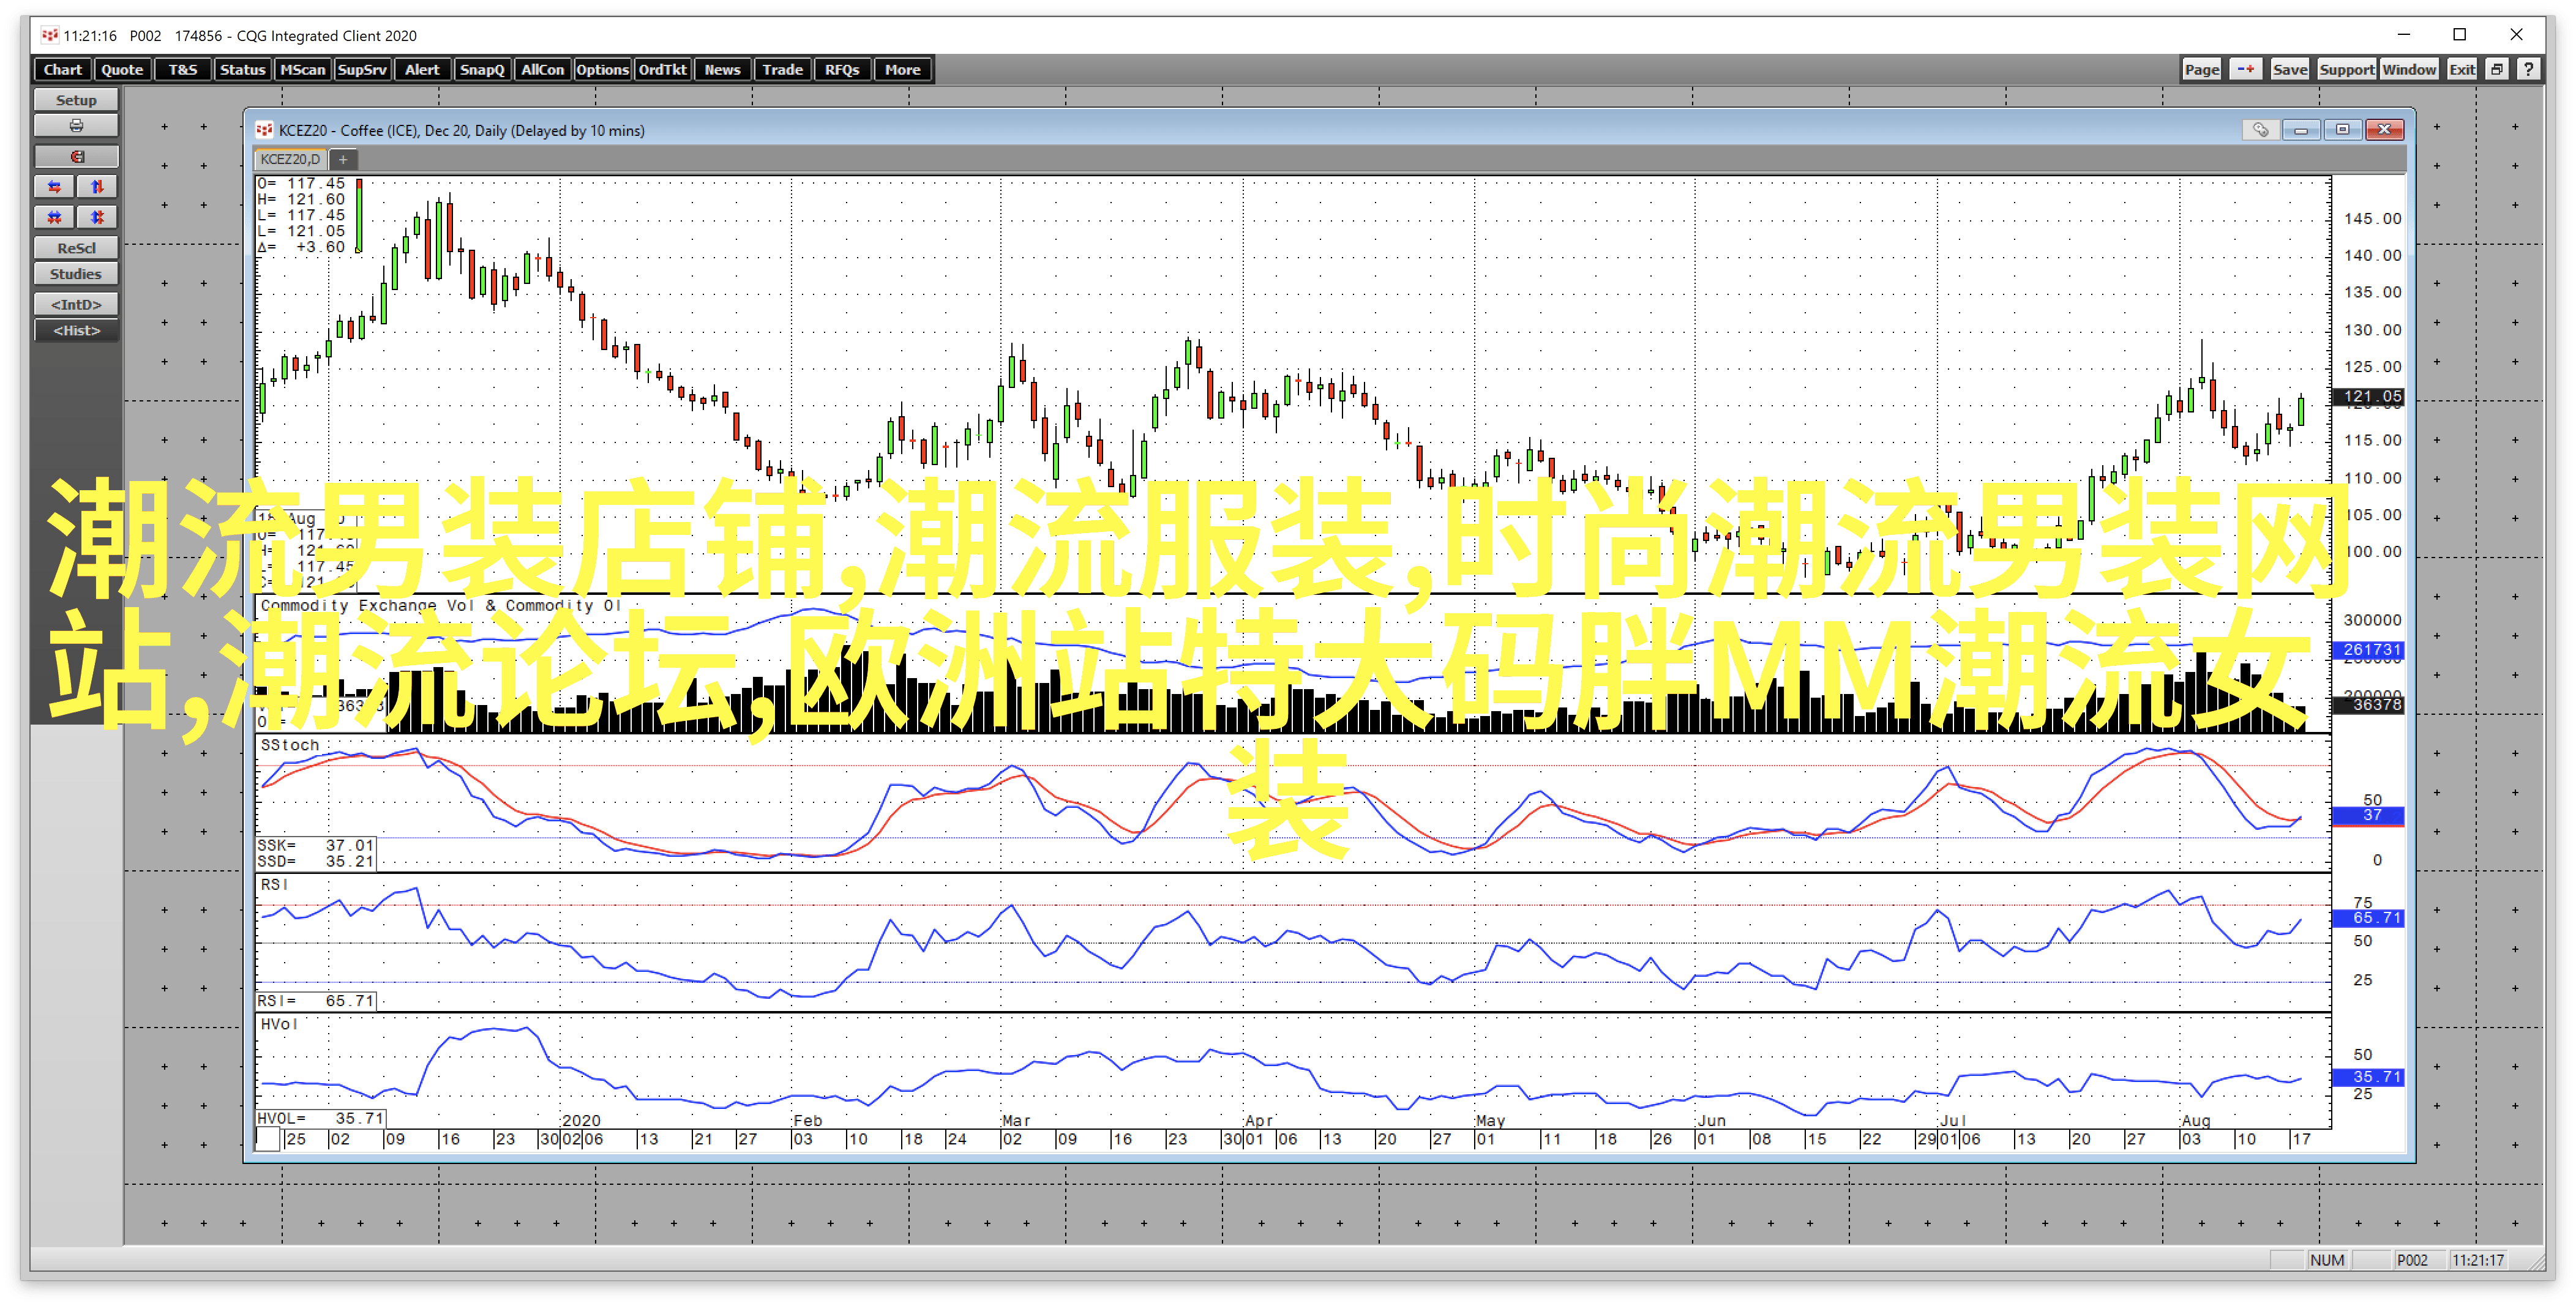Toggle the IntD intraday button
The height and width of the screenshot is (1306, 2576).
click(x=76, y=304)
